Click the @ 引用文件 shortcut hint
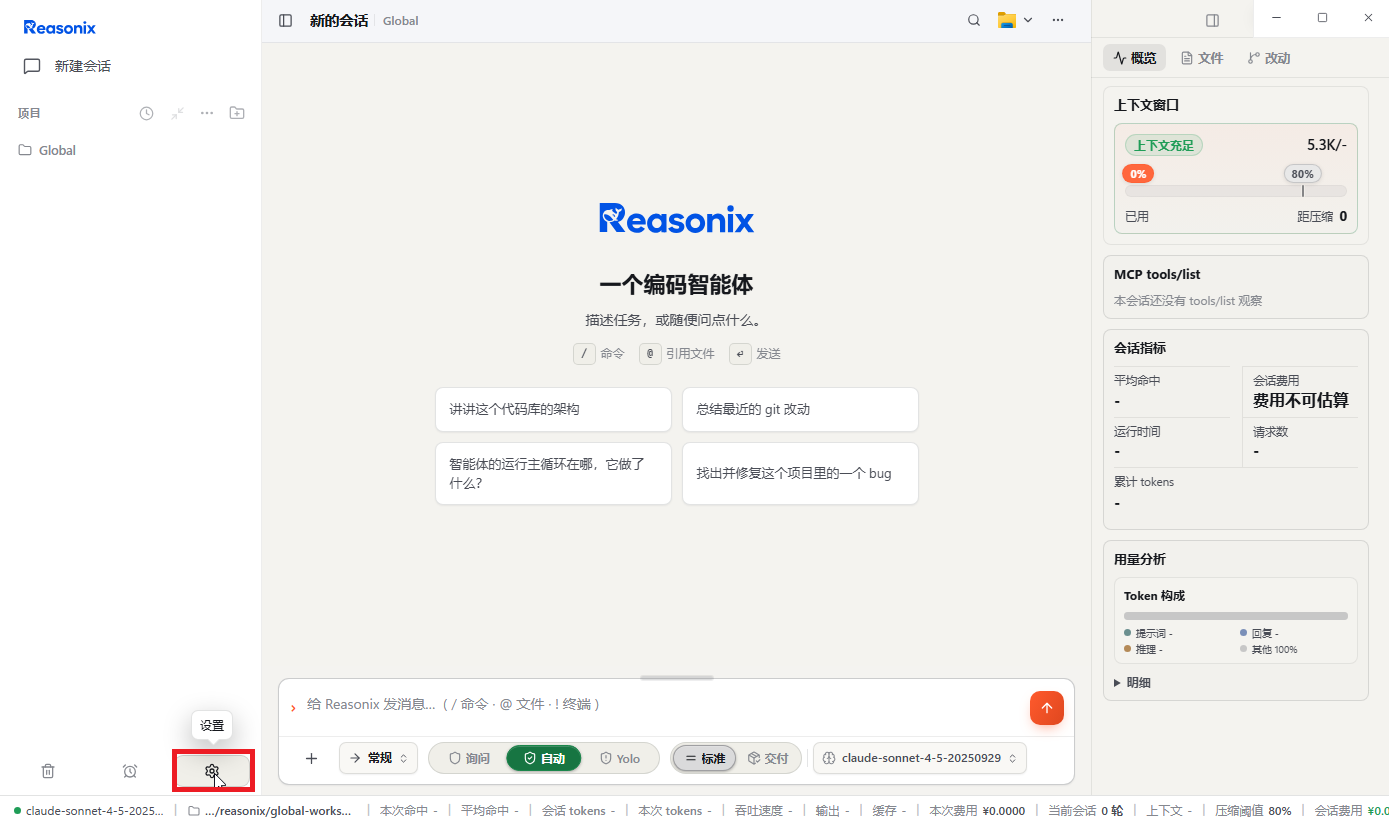 677,353
